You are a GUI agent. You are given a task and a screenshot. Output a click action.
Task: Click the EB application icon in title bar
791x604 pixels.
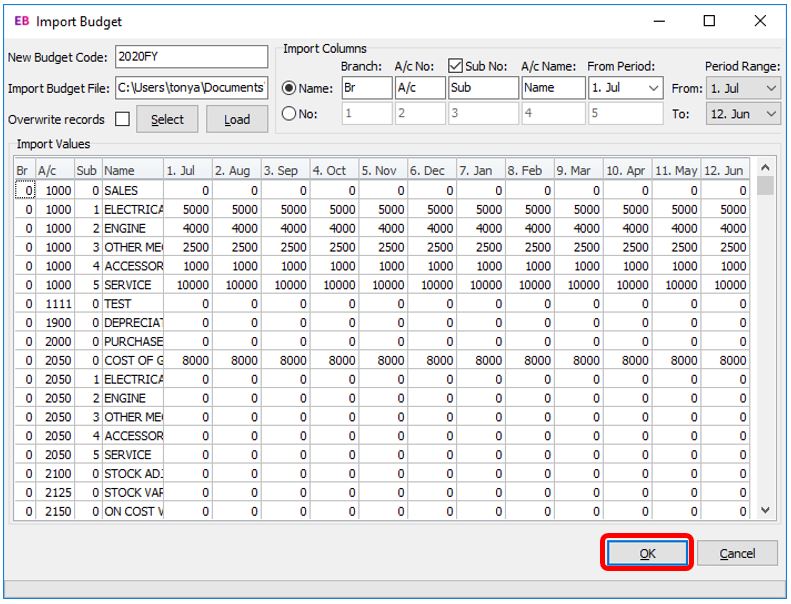click(x=20, y=21)
